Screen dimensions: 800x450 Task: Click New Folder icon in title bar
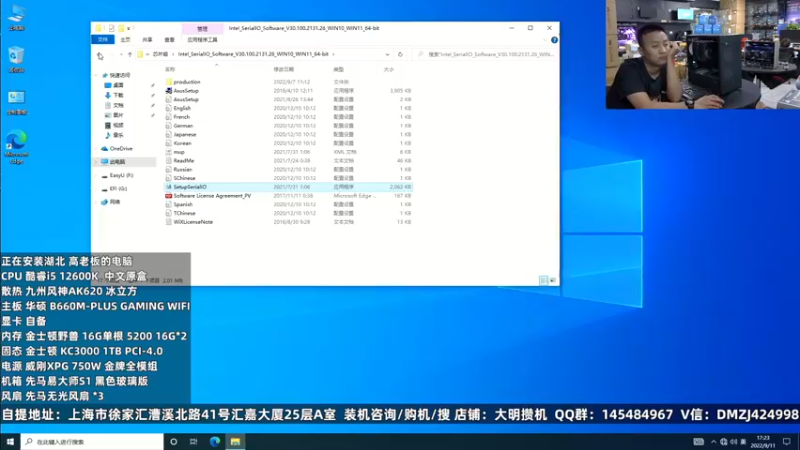point(121,29)
